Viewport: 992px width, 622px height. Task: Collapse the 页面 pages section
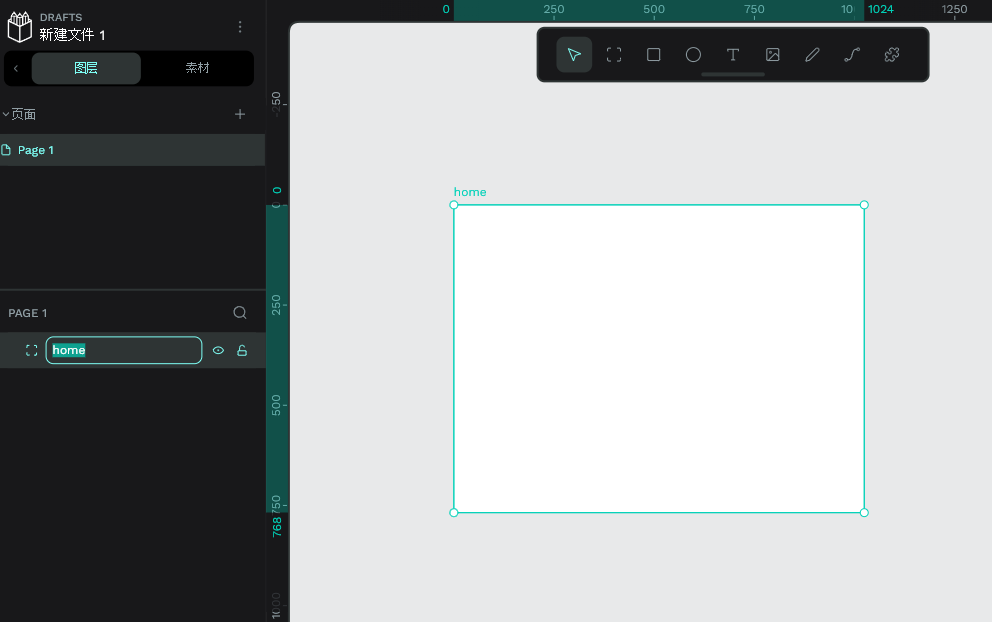[6, 115]
